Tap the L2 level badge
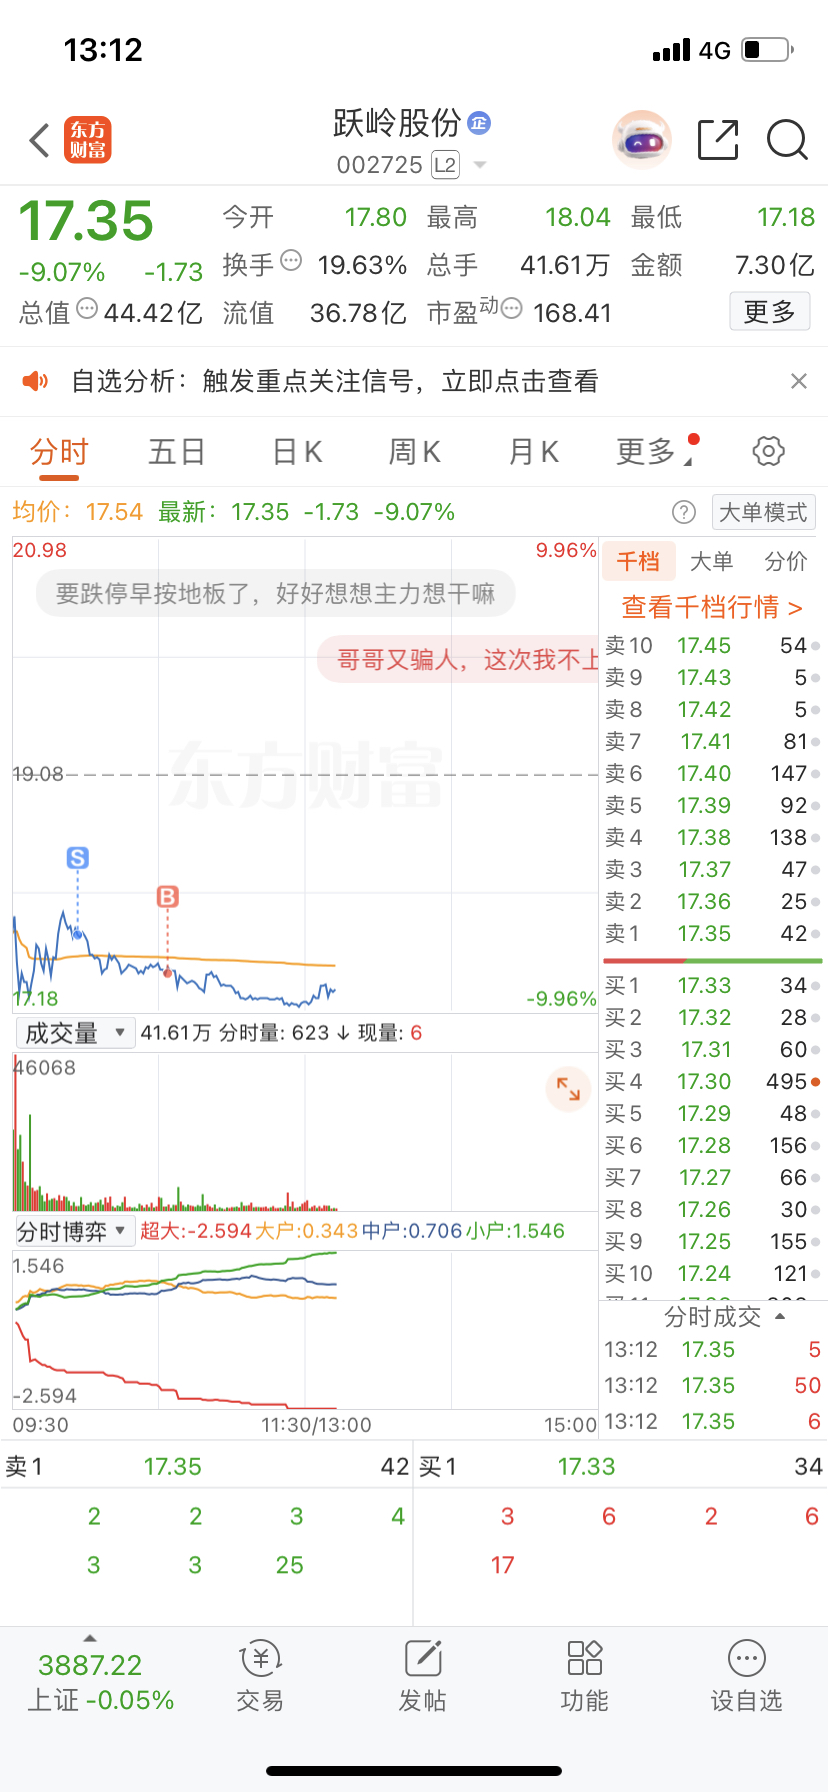The image size is (828, 1792). click(x=445, y=165)
